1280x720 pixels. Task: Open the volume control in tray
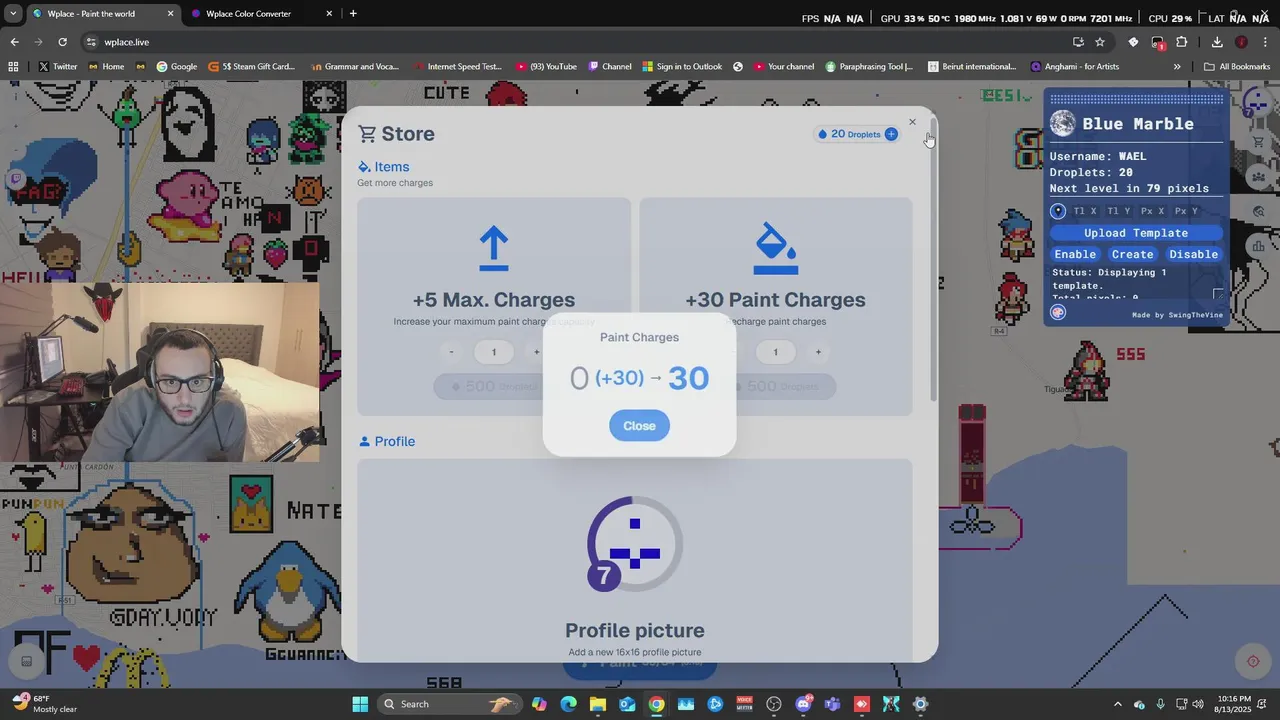click(1198, 704)
